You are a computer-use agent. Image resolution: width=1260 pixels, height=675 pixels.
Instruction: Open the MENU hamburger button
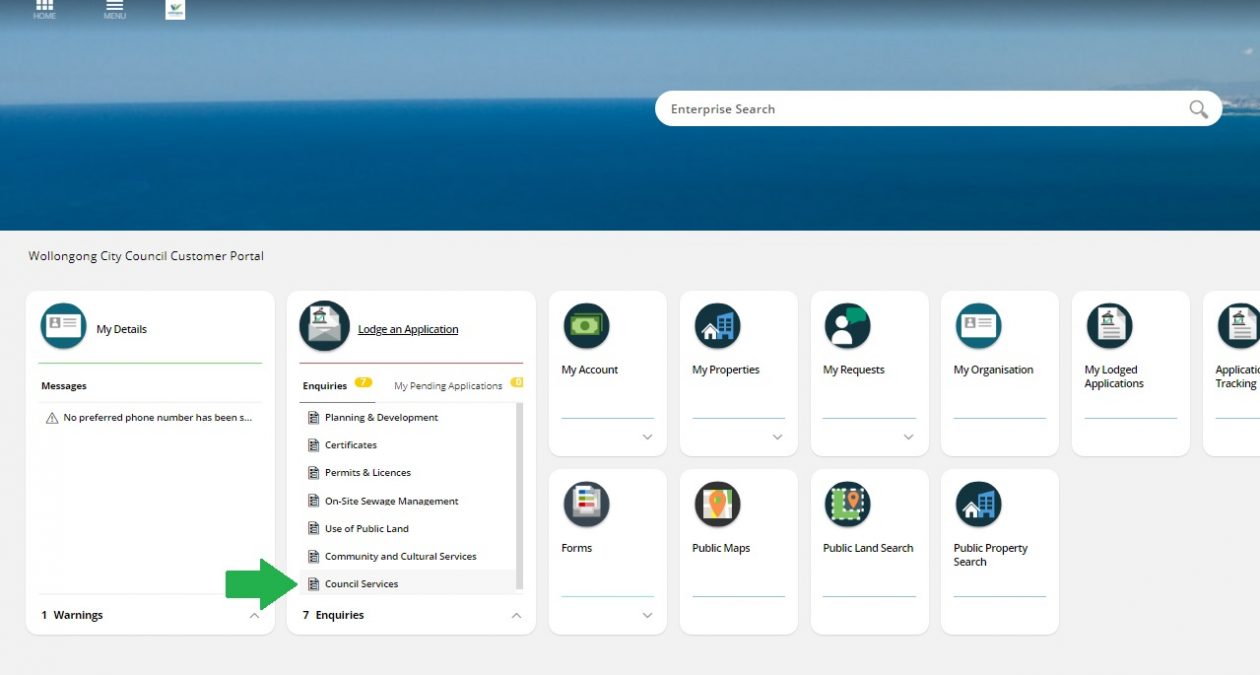[x=115, y=7]
